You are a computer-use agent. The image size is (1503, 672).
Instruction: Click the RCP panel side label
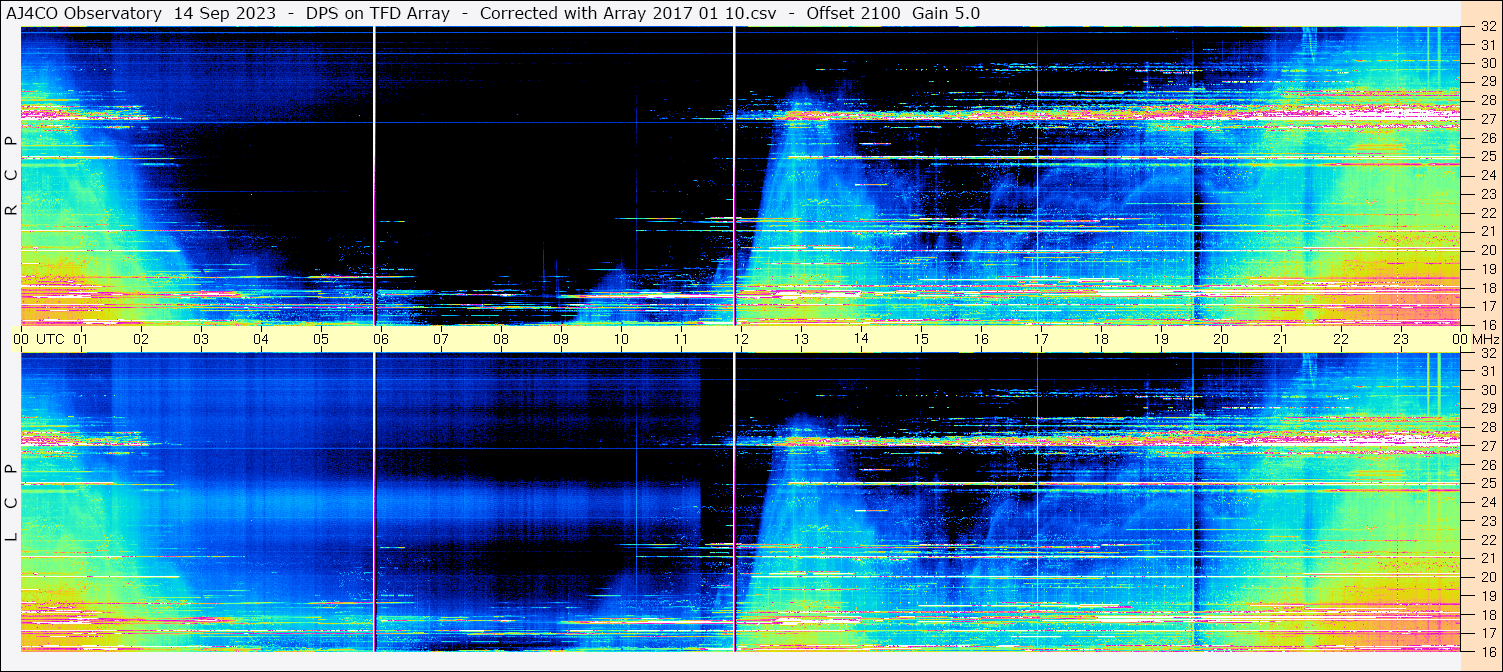(x=12, y=176)
